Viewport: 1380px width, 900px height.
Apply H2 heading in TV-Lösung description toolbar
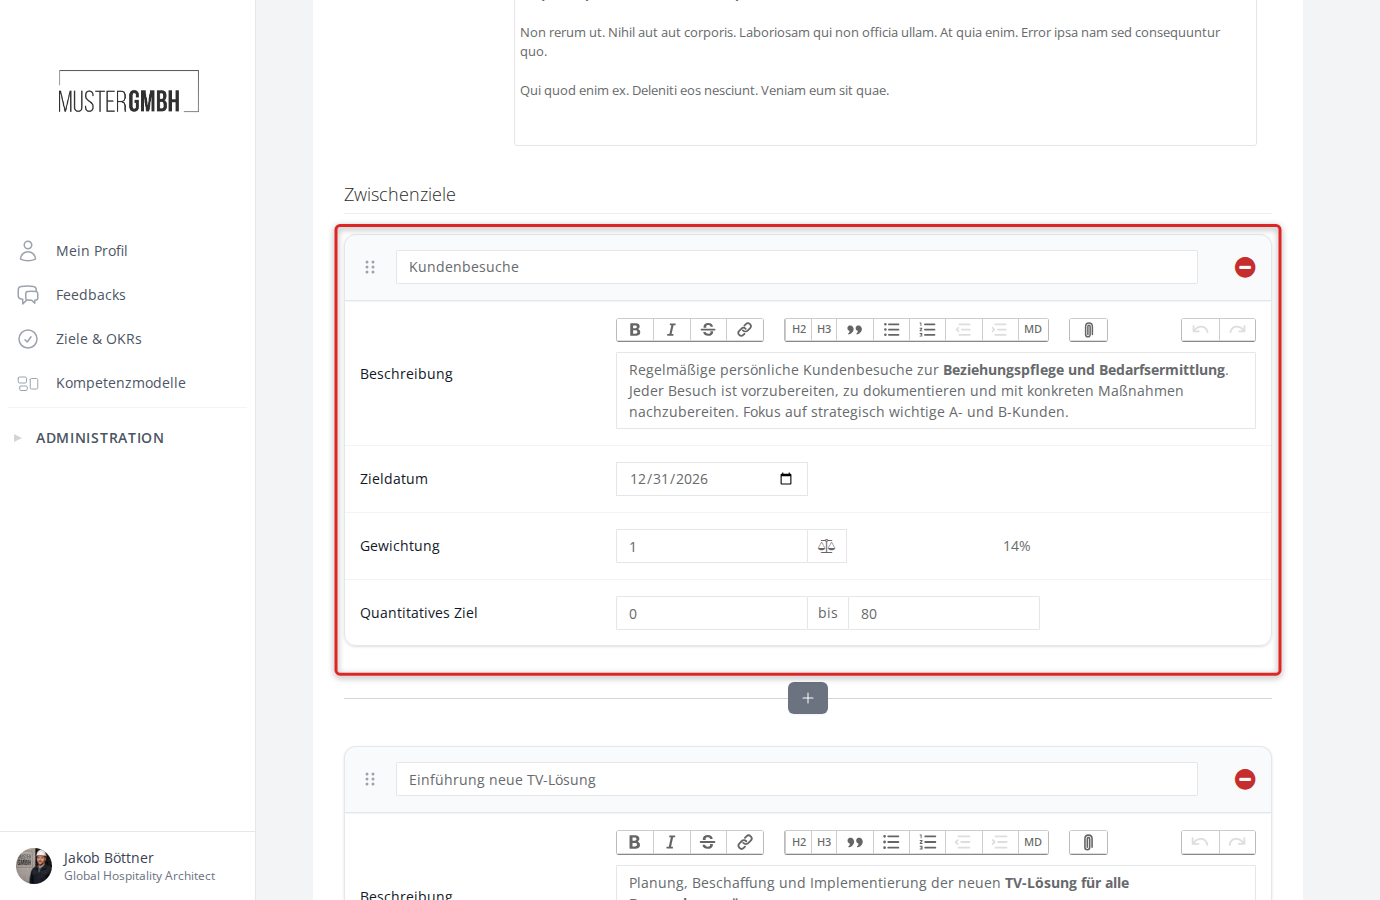click(799, 842)
